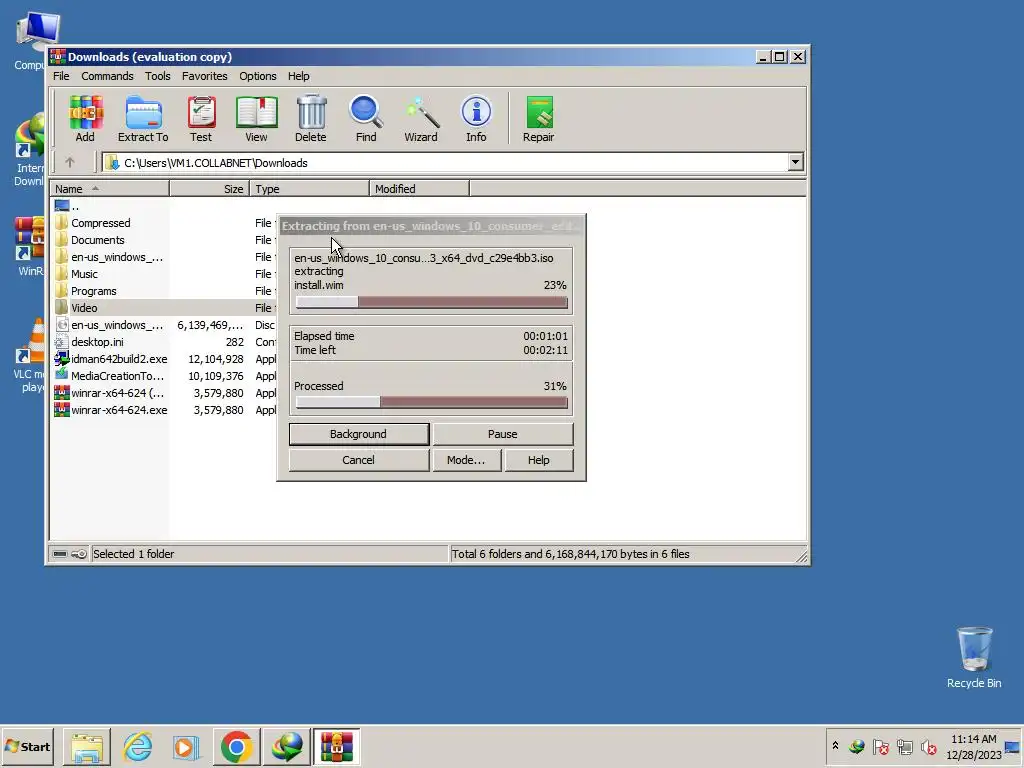
Task: Cancel the extraction
Action: [359, 460]
